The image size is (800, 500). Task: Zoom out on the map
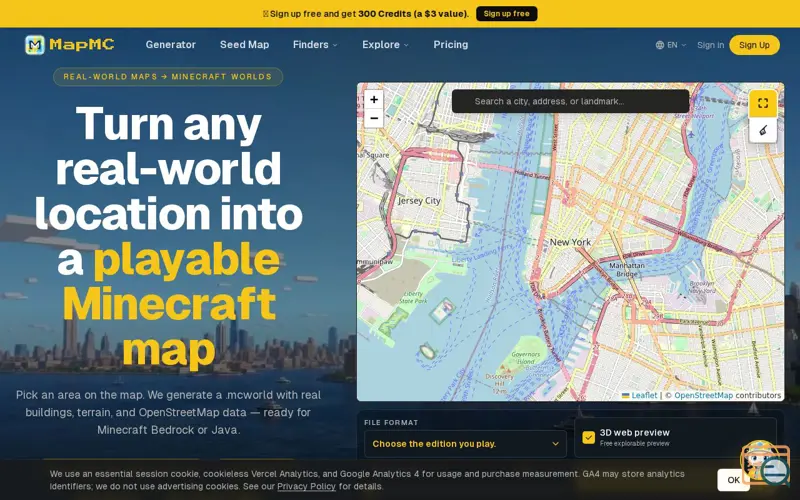pyautogui.click(x=373, y=118)
